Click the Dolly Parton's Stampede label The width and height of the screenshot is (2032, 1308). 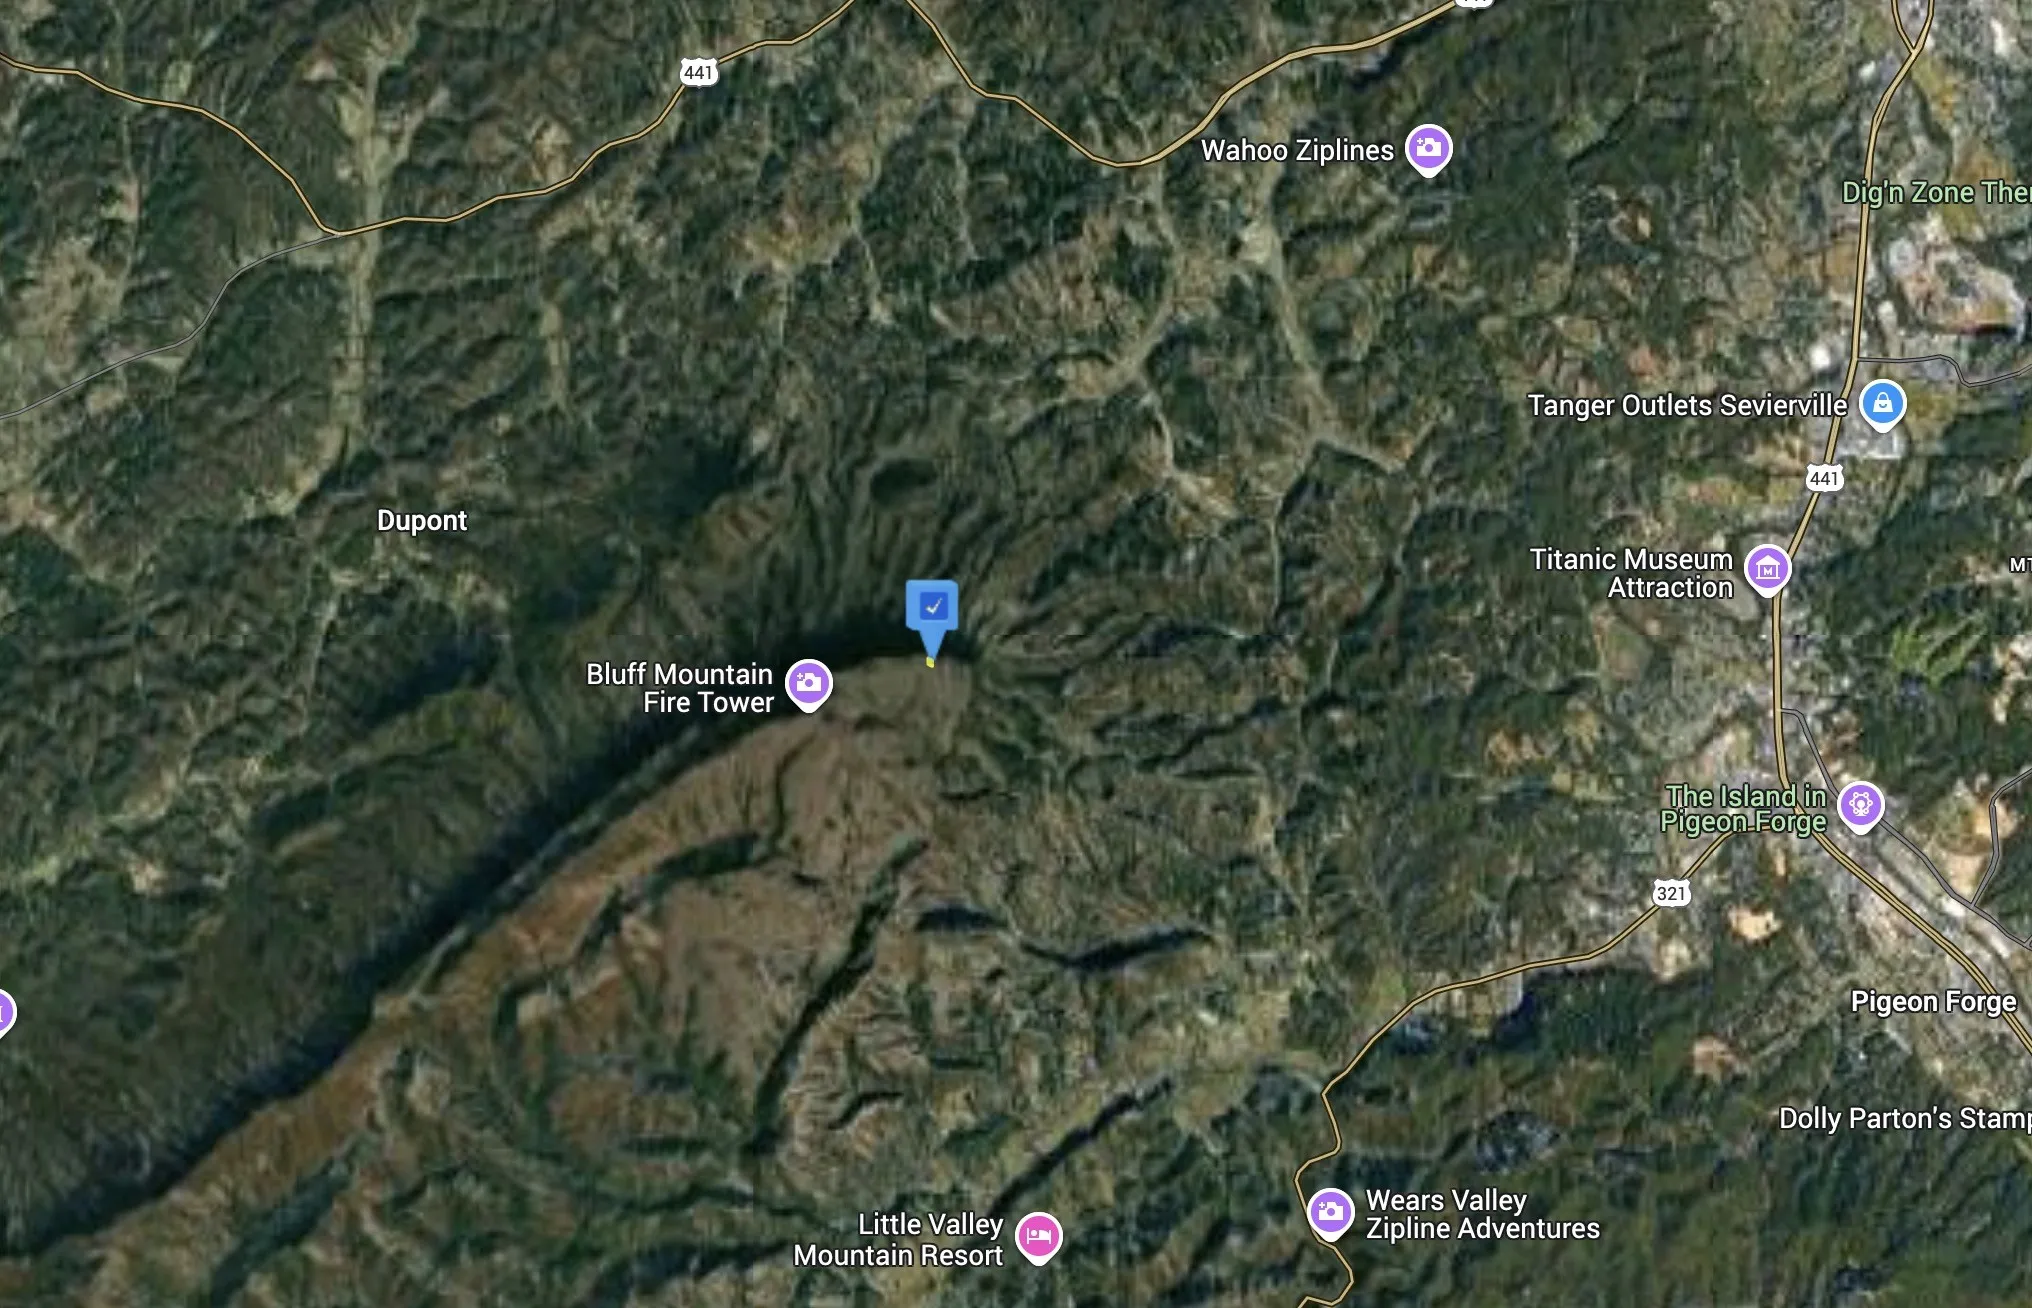click(1905, 1118)
